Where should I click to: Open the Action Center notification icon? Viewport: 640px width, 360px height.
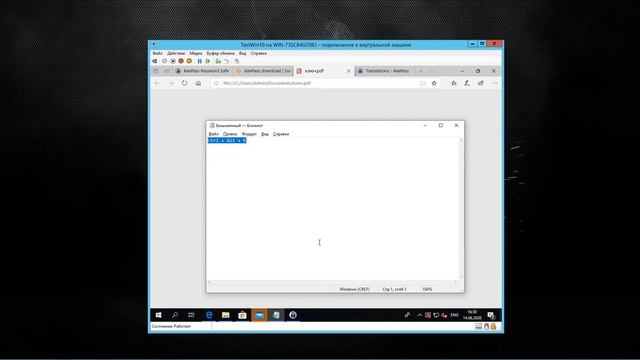tap(491, 315)
